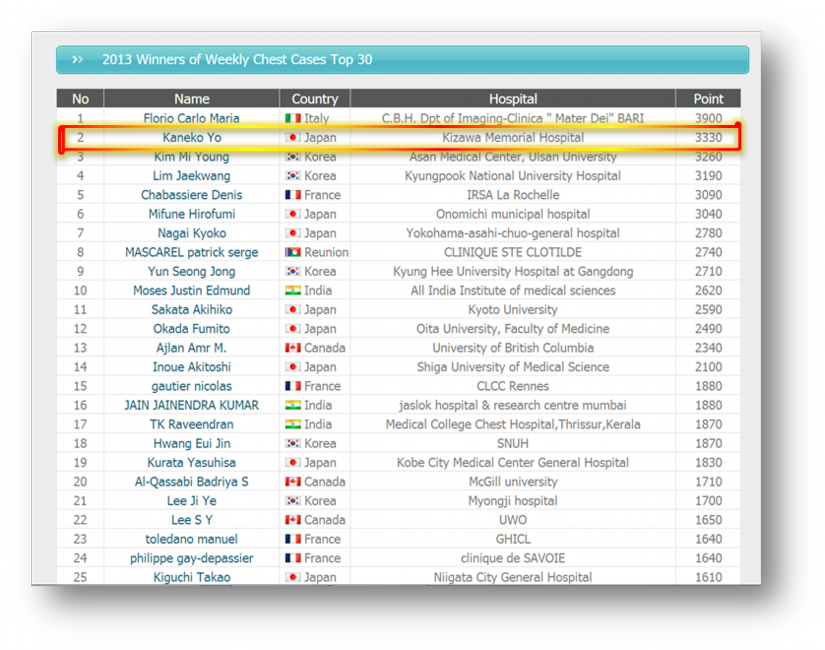Click India flag in Moses Justin Edmund row
The height and width of the screenshot is (650, 825).
click(x=293, y=291)
